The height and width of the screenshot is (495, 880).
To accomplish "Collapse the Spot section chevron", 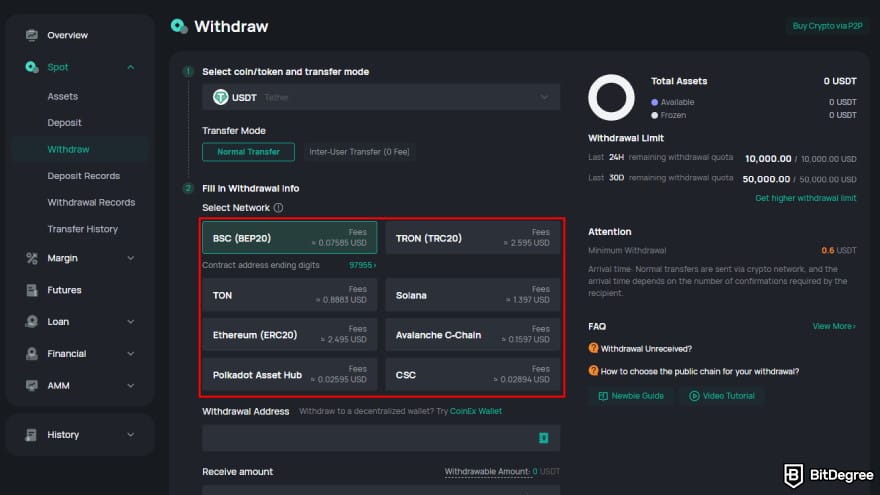I will (x=131, y=67).
